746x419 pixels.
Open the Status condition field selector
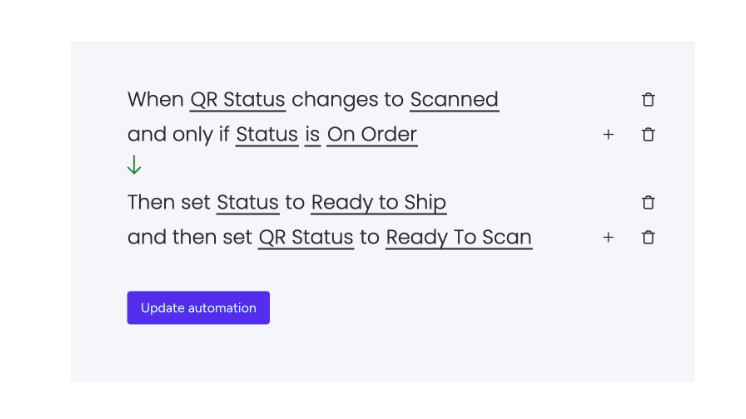pos(266,135)
